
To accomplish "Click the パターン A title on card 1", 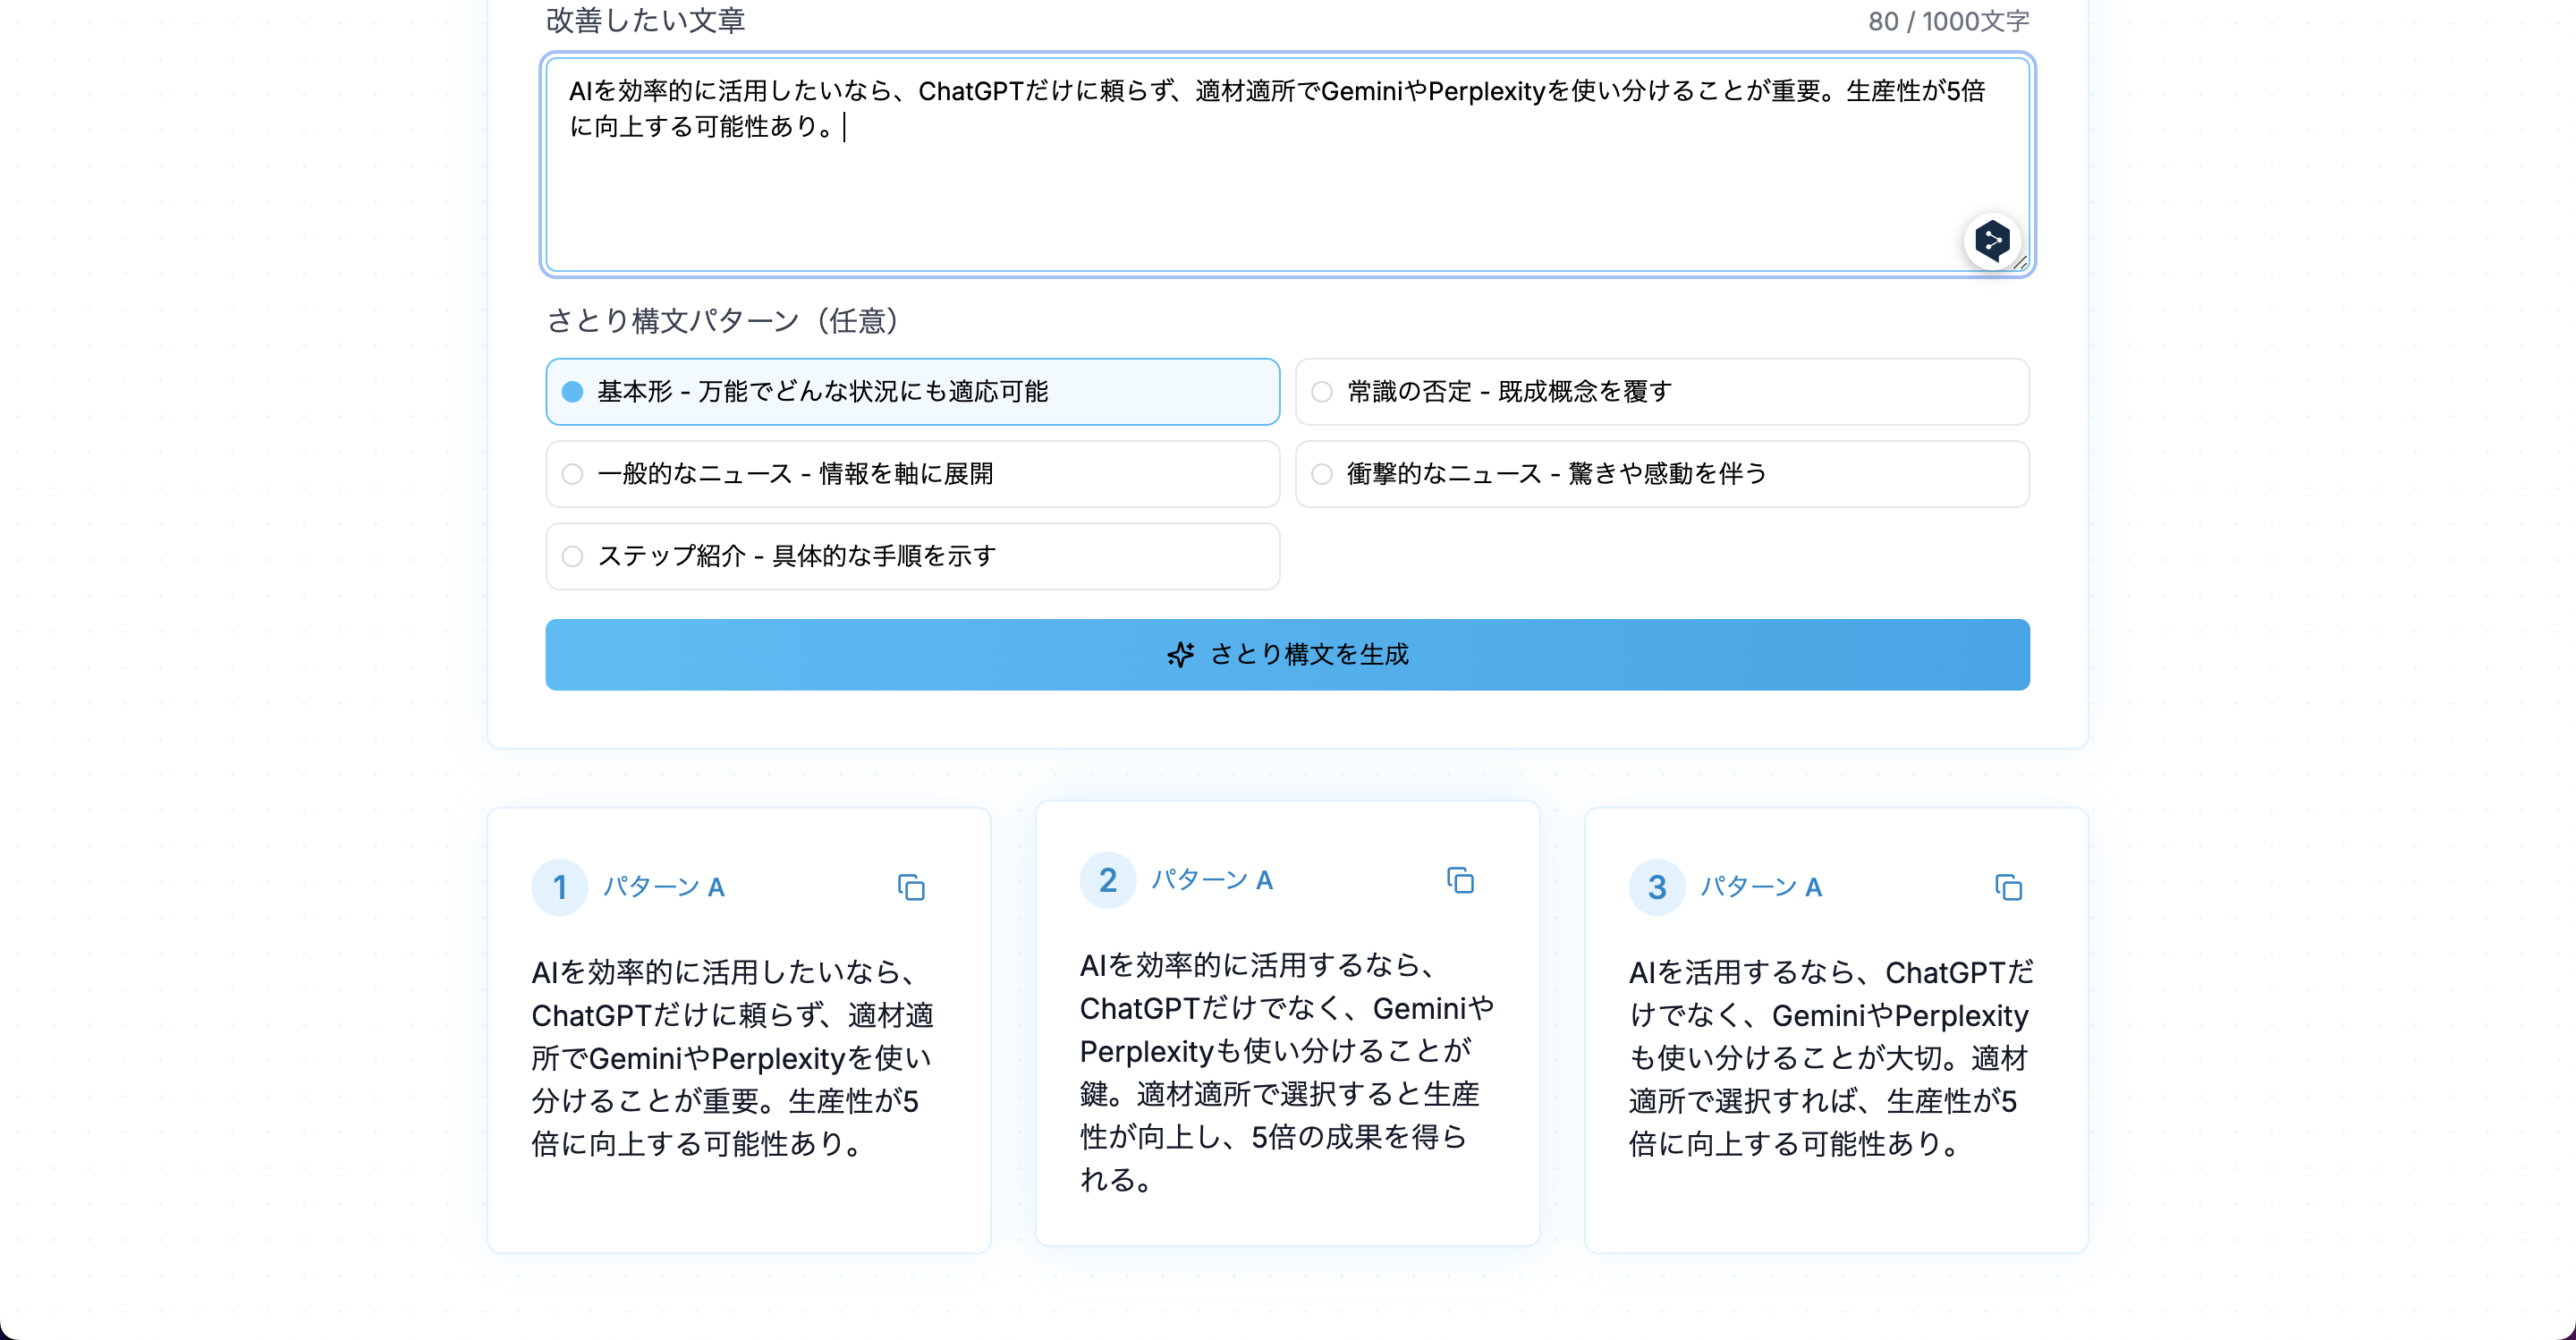I will (x=664, y=887).
